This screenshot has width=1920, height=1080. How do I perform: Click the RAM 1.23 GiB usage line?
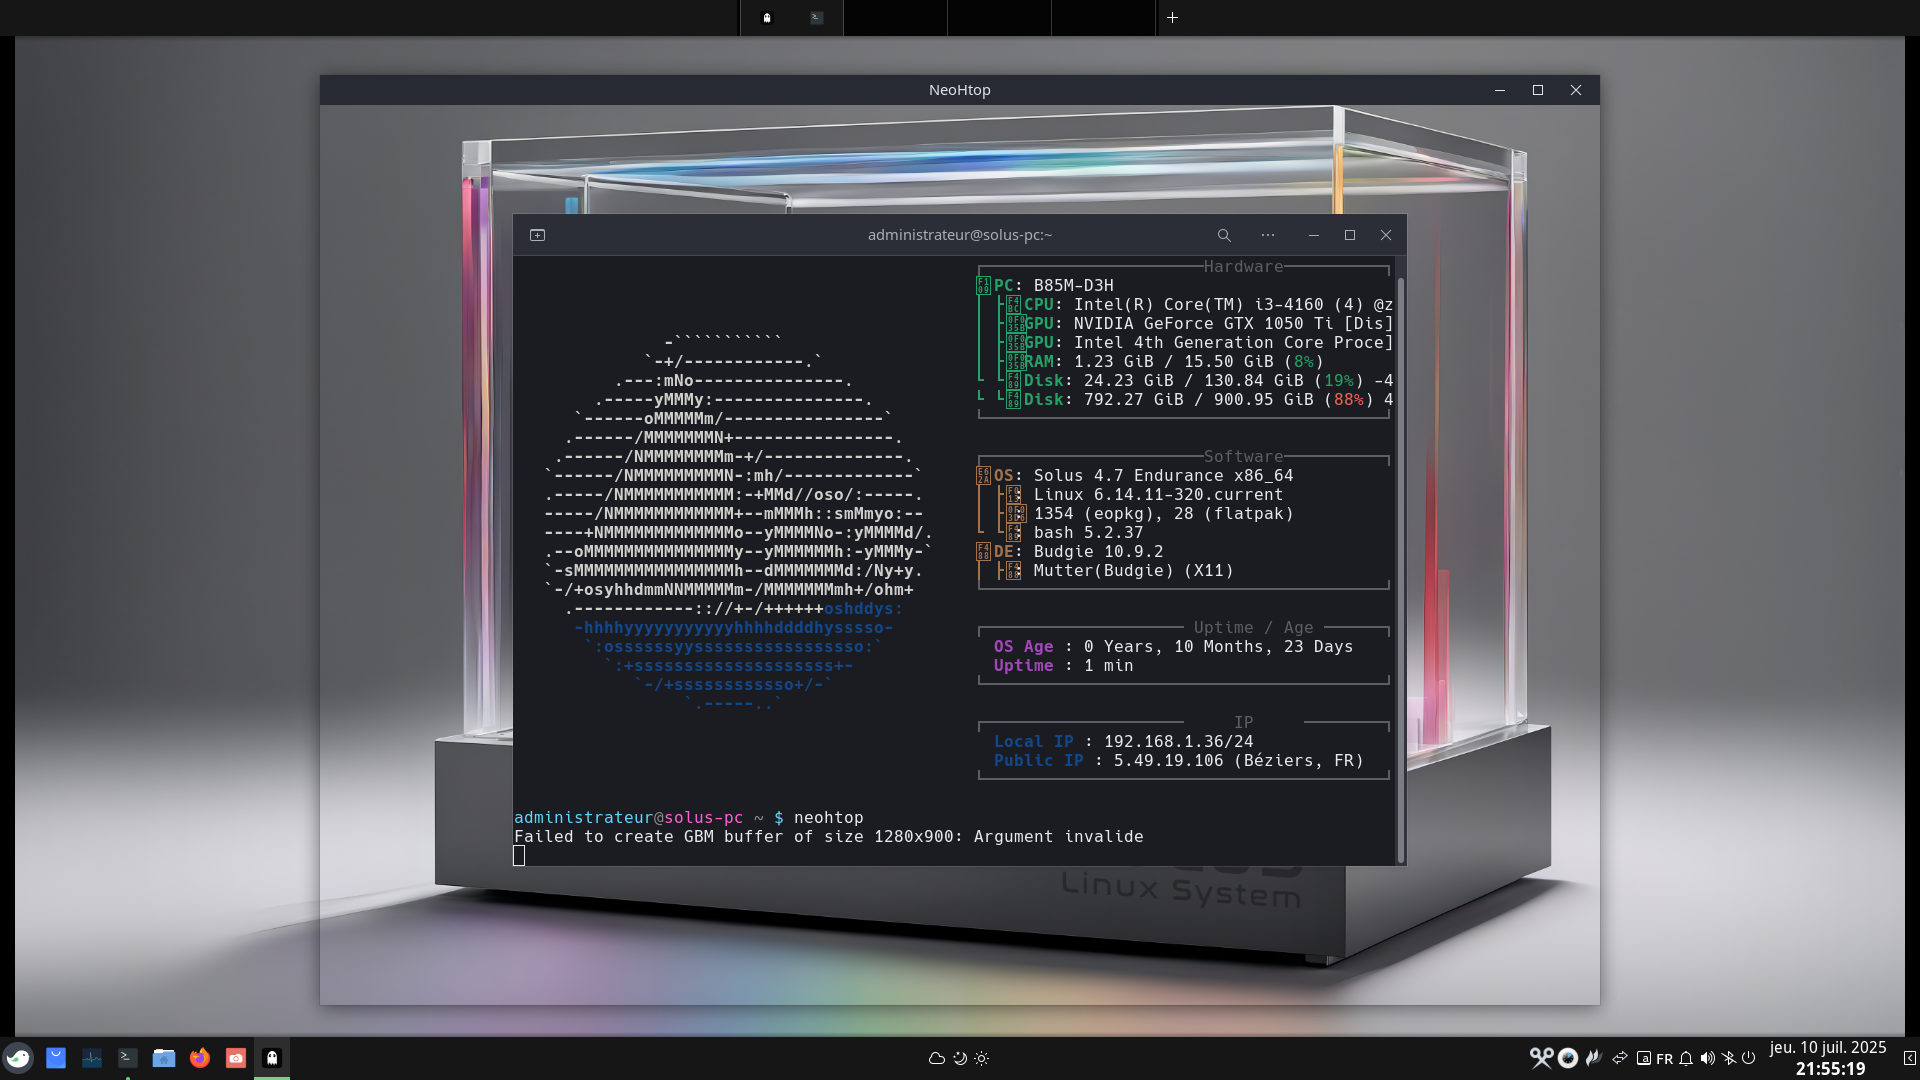pos(1165,362)
